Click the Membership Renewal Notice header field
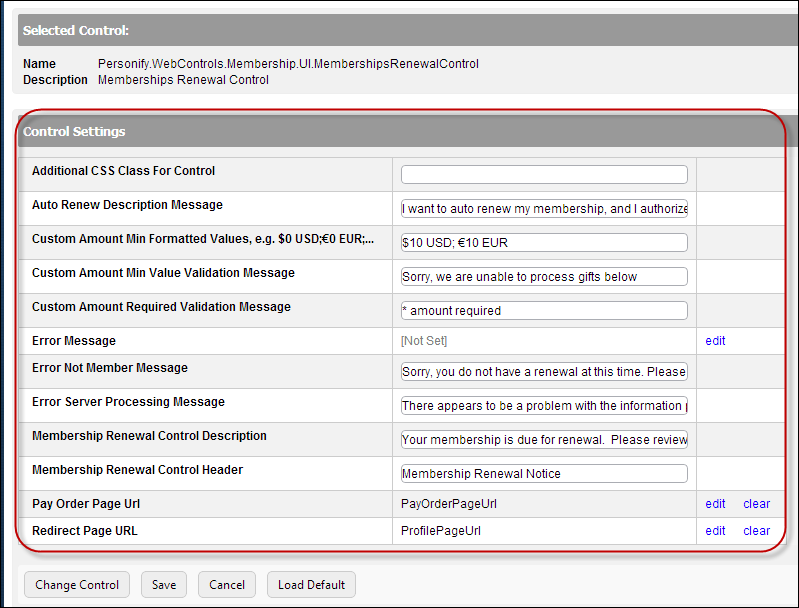 [x=544, y=473]
